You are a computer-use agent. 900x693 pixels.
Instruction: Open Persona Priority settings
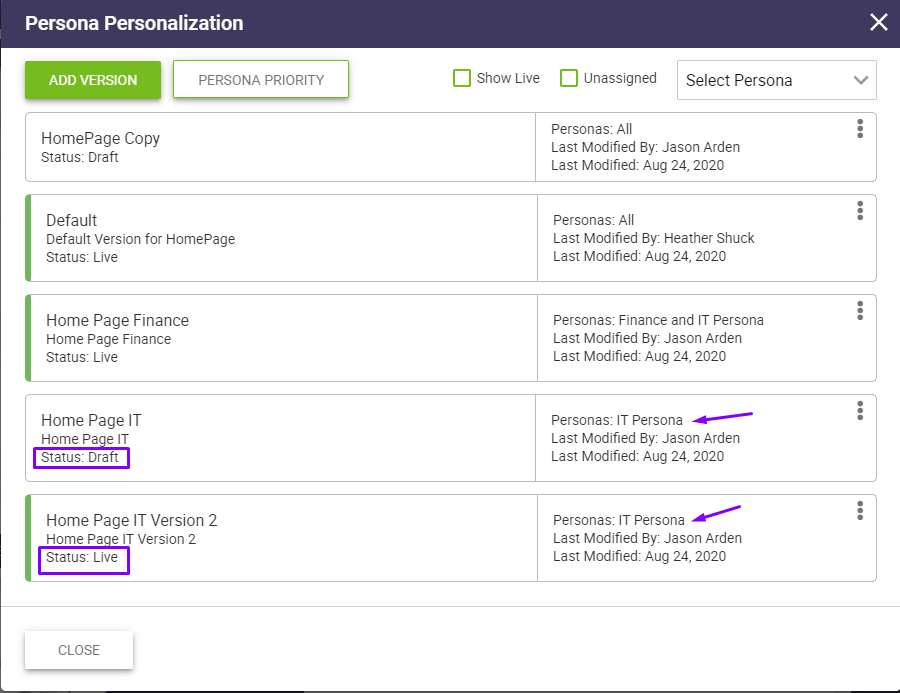tap(261, 80)
